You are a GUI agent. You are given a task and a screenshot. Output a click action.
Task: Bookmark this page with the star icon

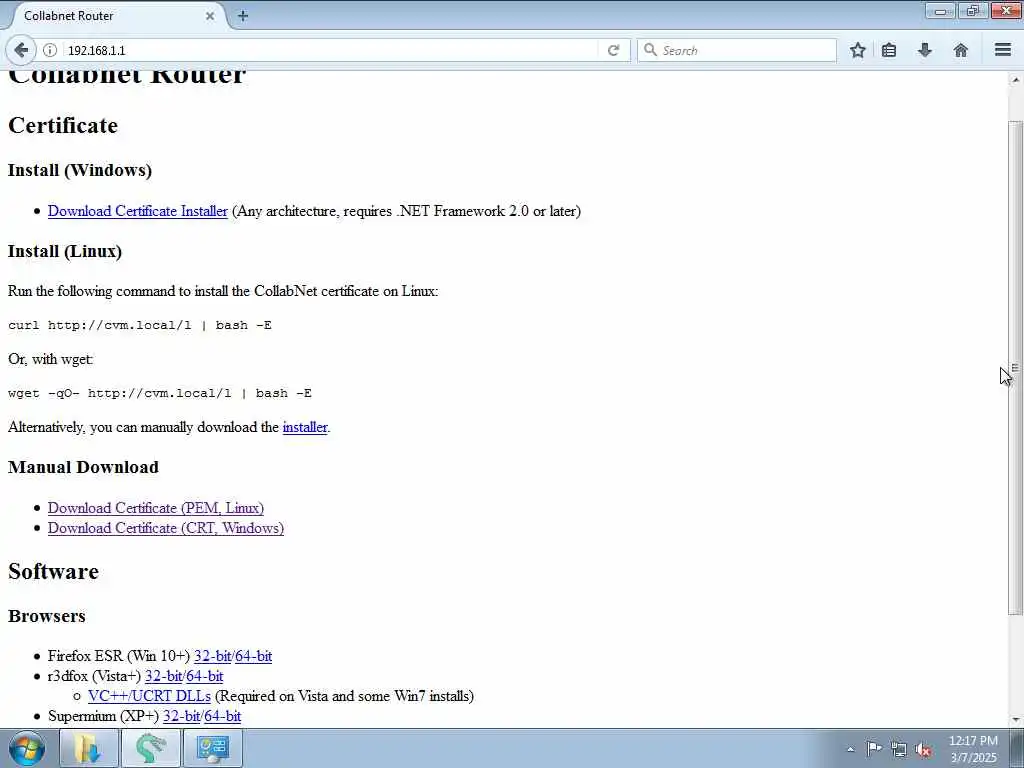[x=857, y=50]
